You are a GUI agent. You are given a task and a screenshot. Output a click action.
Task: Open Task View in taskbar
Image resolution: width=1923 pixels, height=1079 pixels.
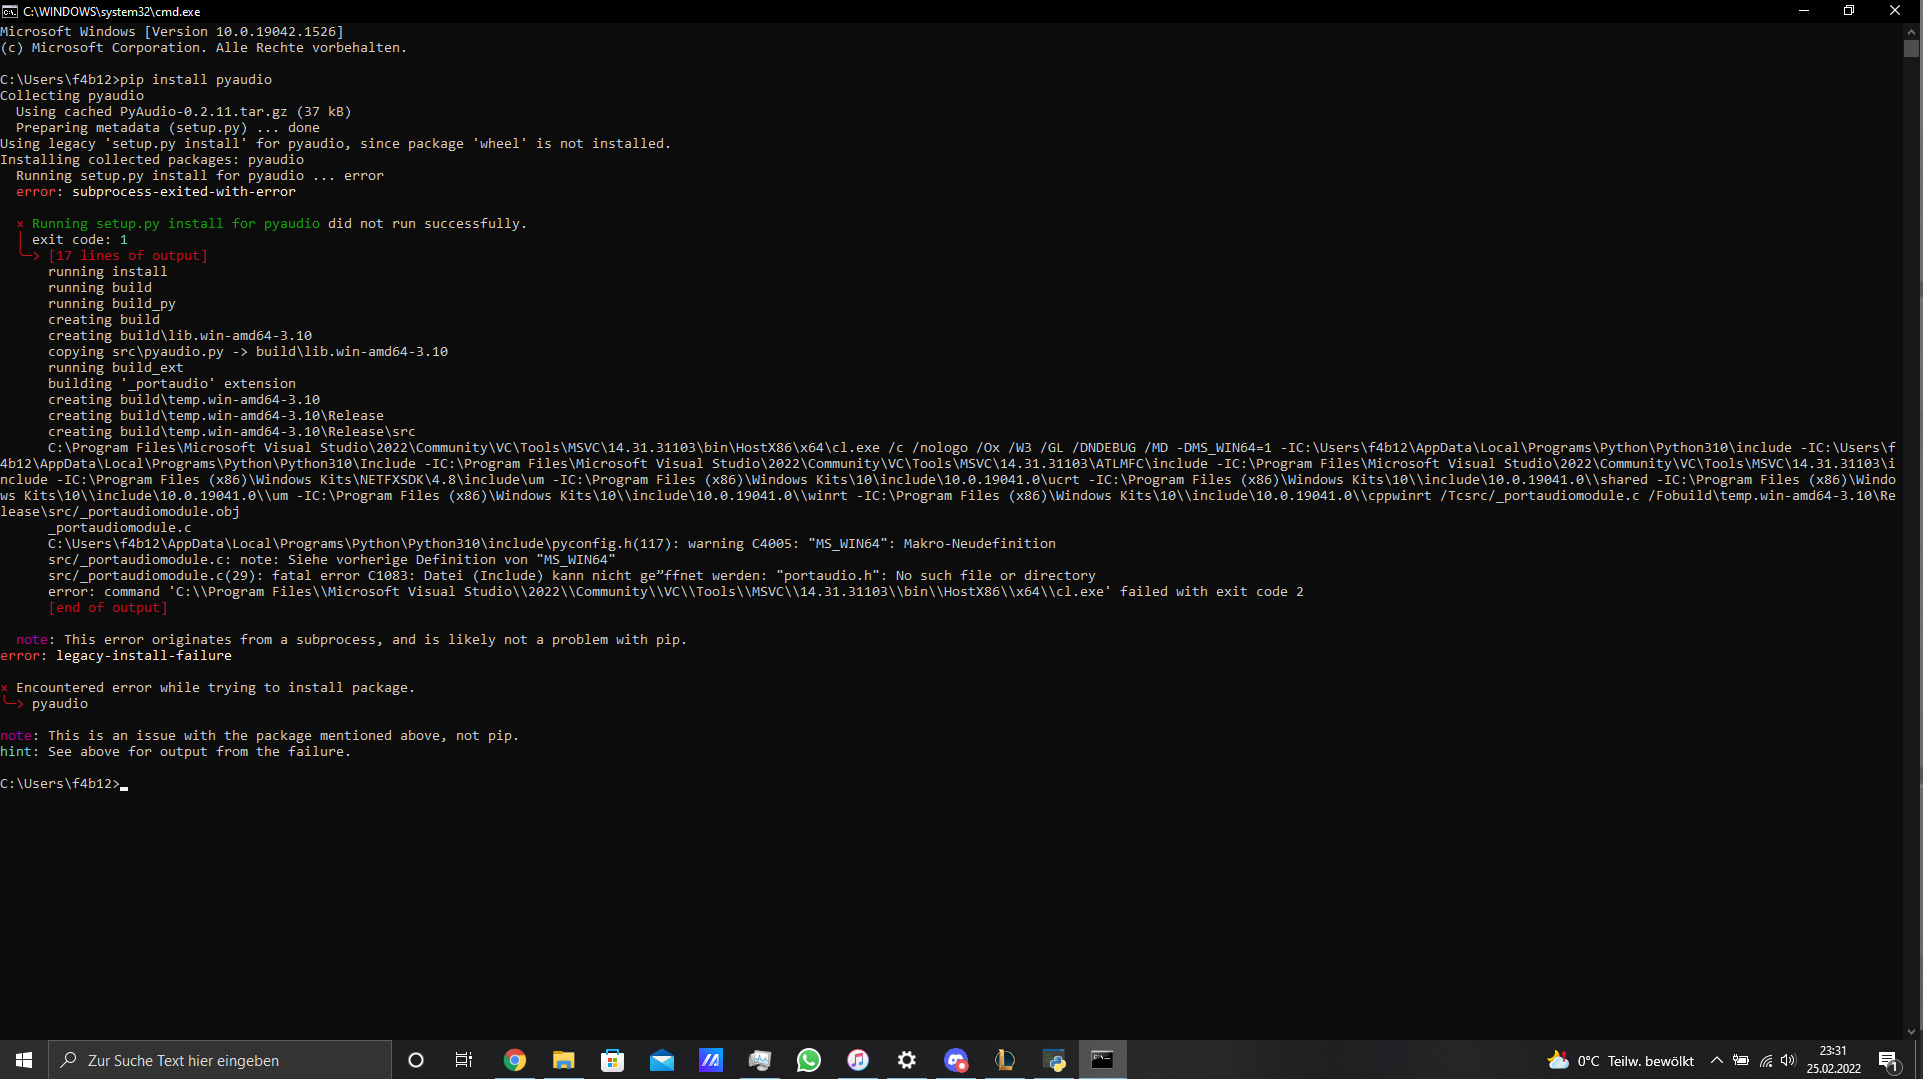click(x=464, y=1060)
